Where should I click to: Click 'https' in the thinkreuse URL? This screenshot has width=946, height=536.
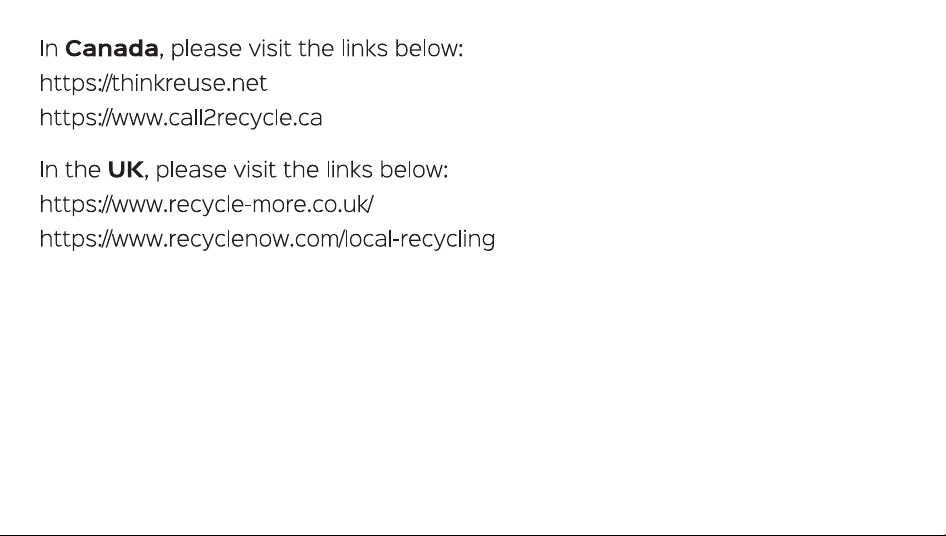click(68, 85)
